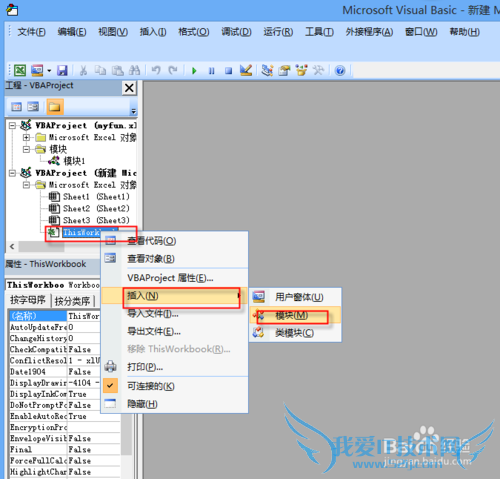Click the Undo arrow icon

[x=156, y=71]
